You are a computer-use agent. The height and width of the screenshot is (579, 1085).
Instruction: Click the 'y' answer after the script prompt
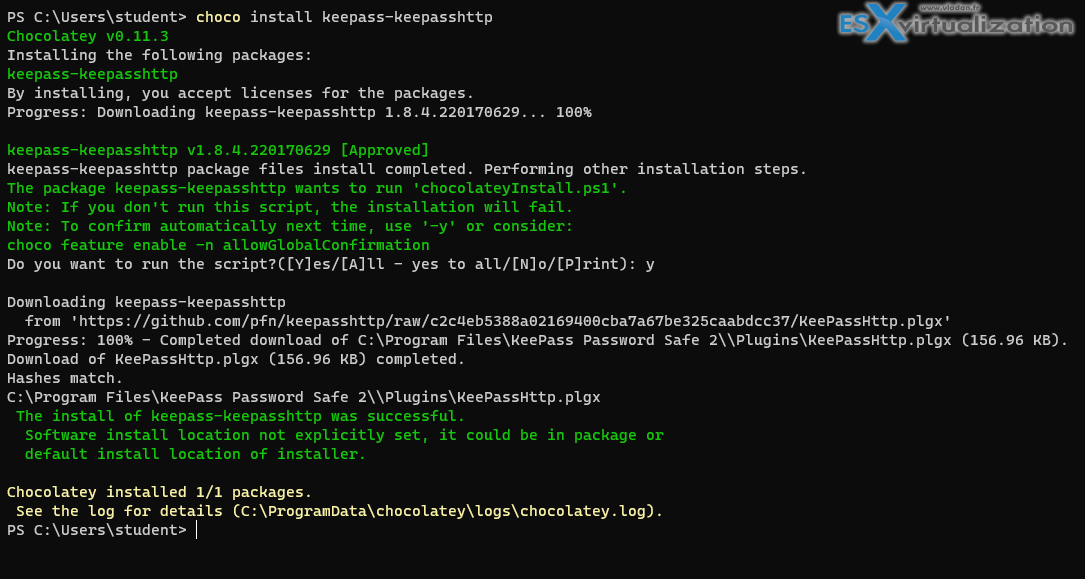tap(650, 265)
